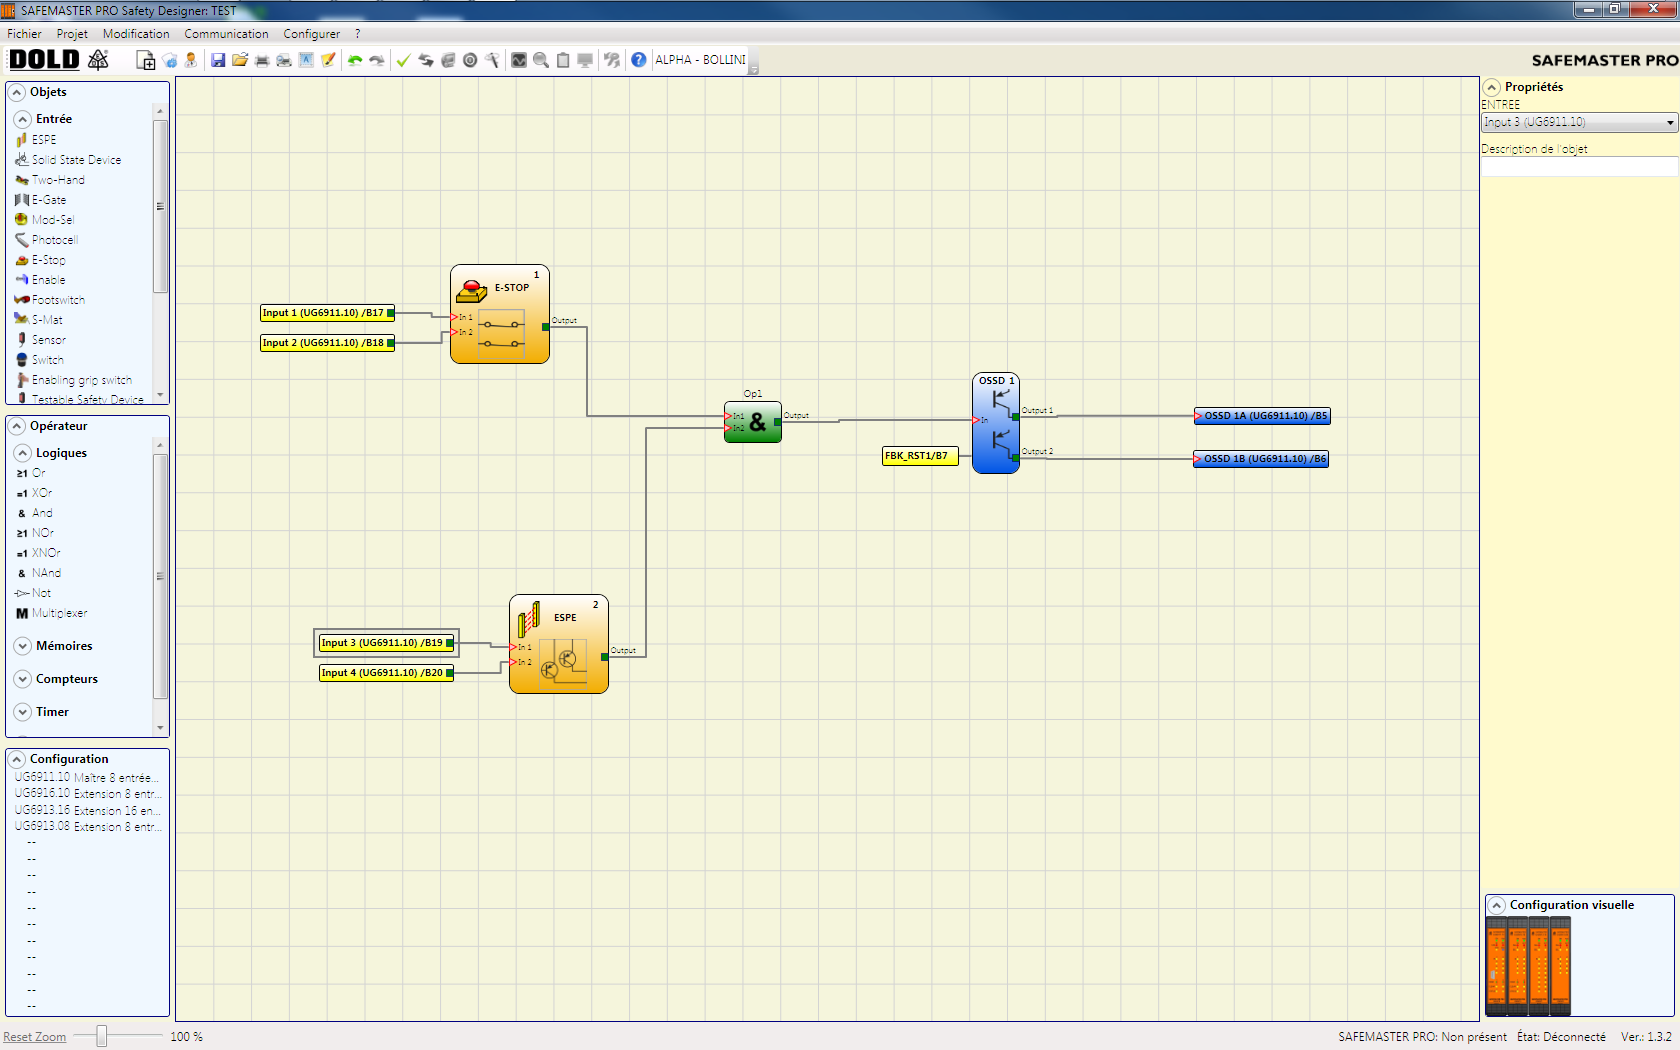Open help with the blue question mark
Viewport: 1680px width, 1050px height.
(639, 60)
